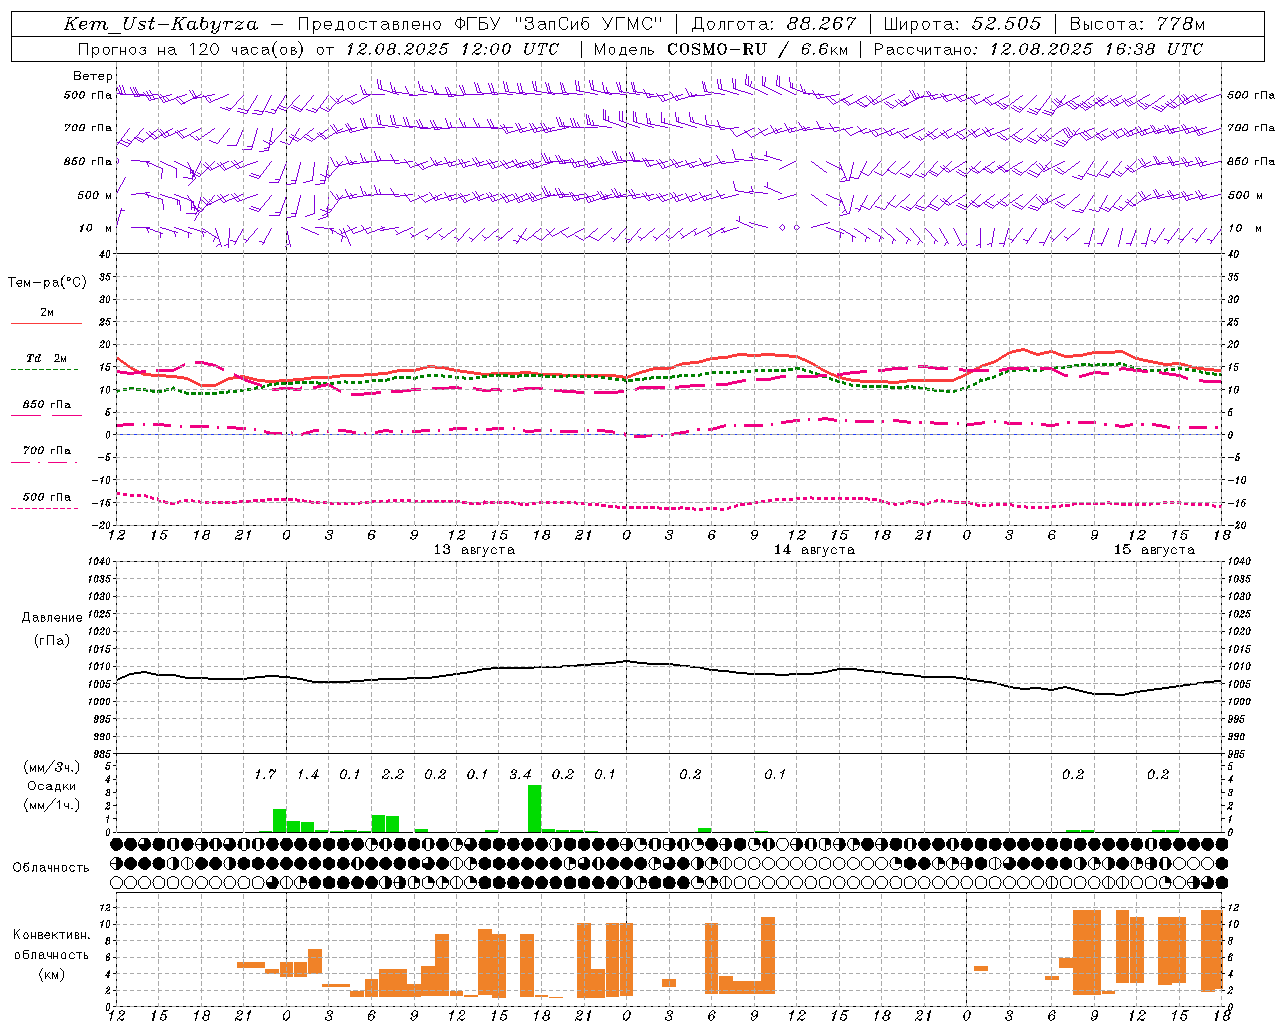Click the '(мм/1ч.)' precipitation unit label
1280x1024 pixels.
click(x=52, y=805)
